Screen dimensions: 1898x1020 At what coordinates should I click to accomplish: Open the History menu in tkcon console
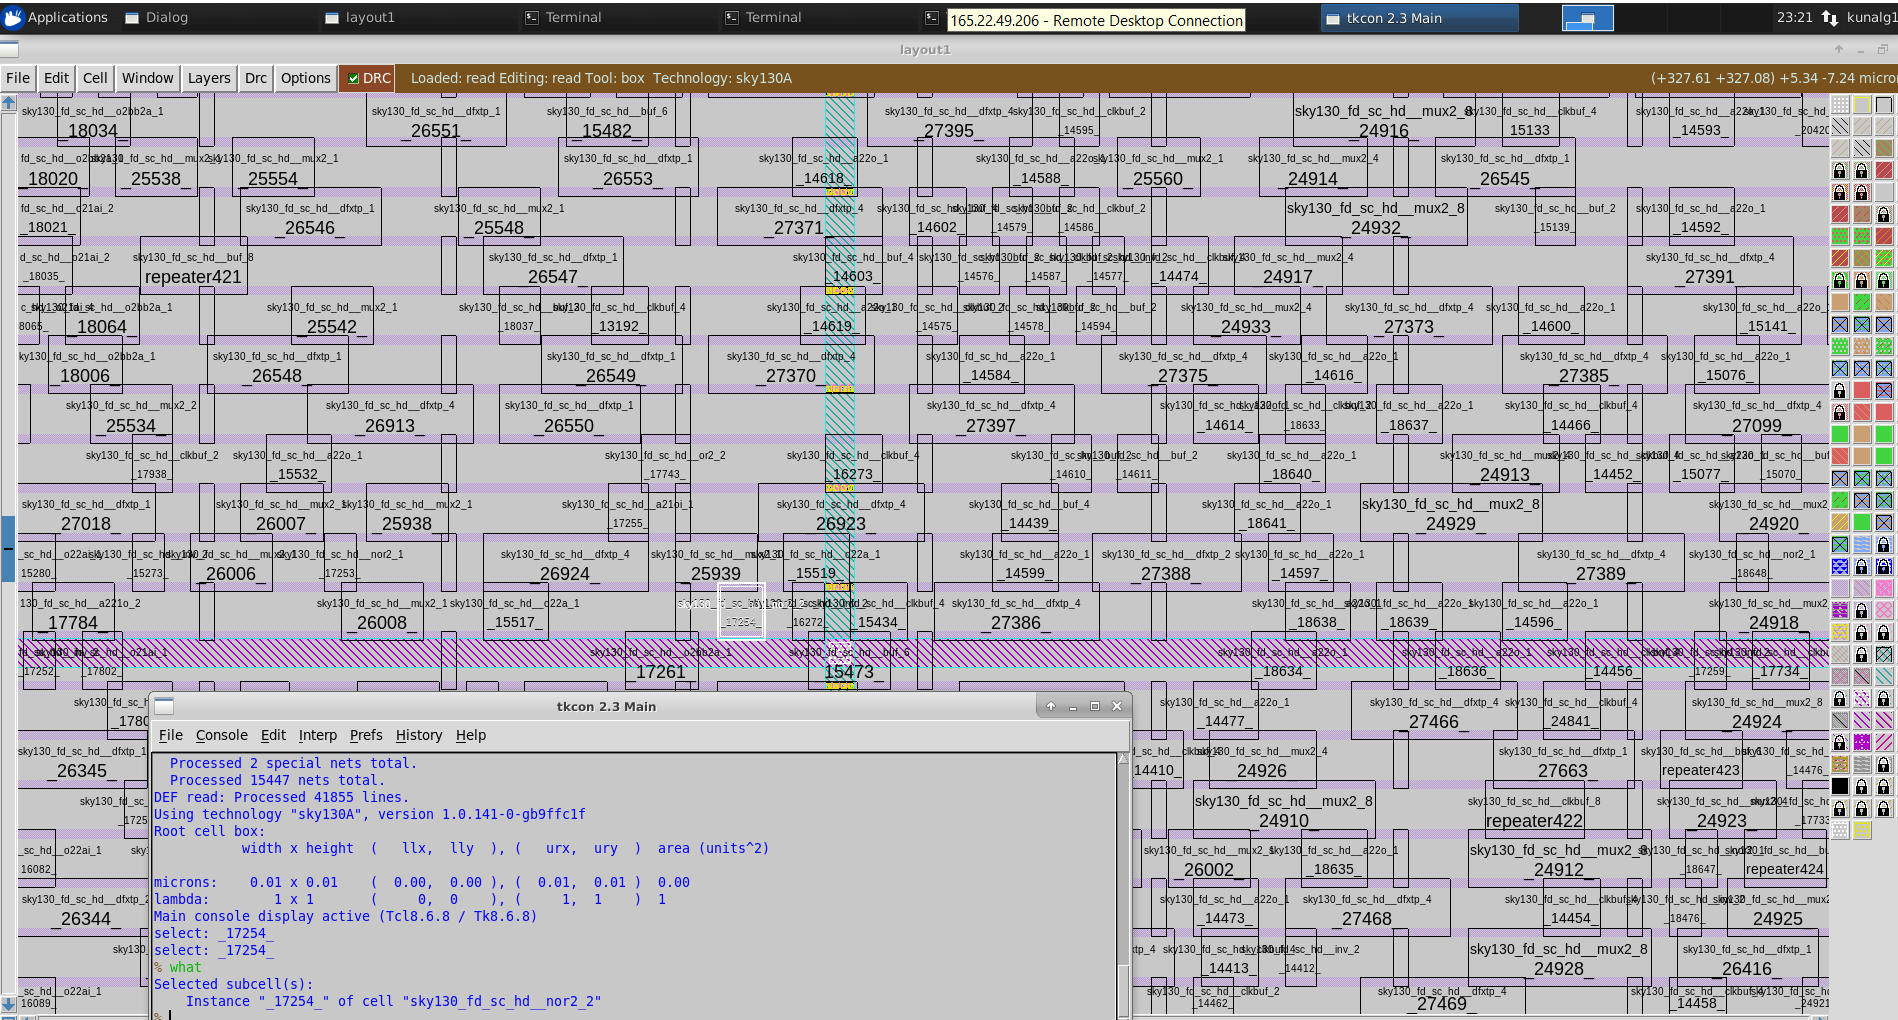tap(418, 735)
